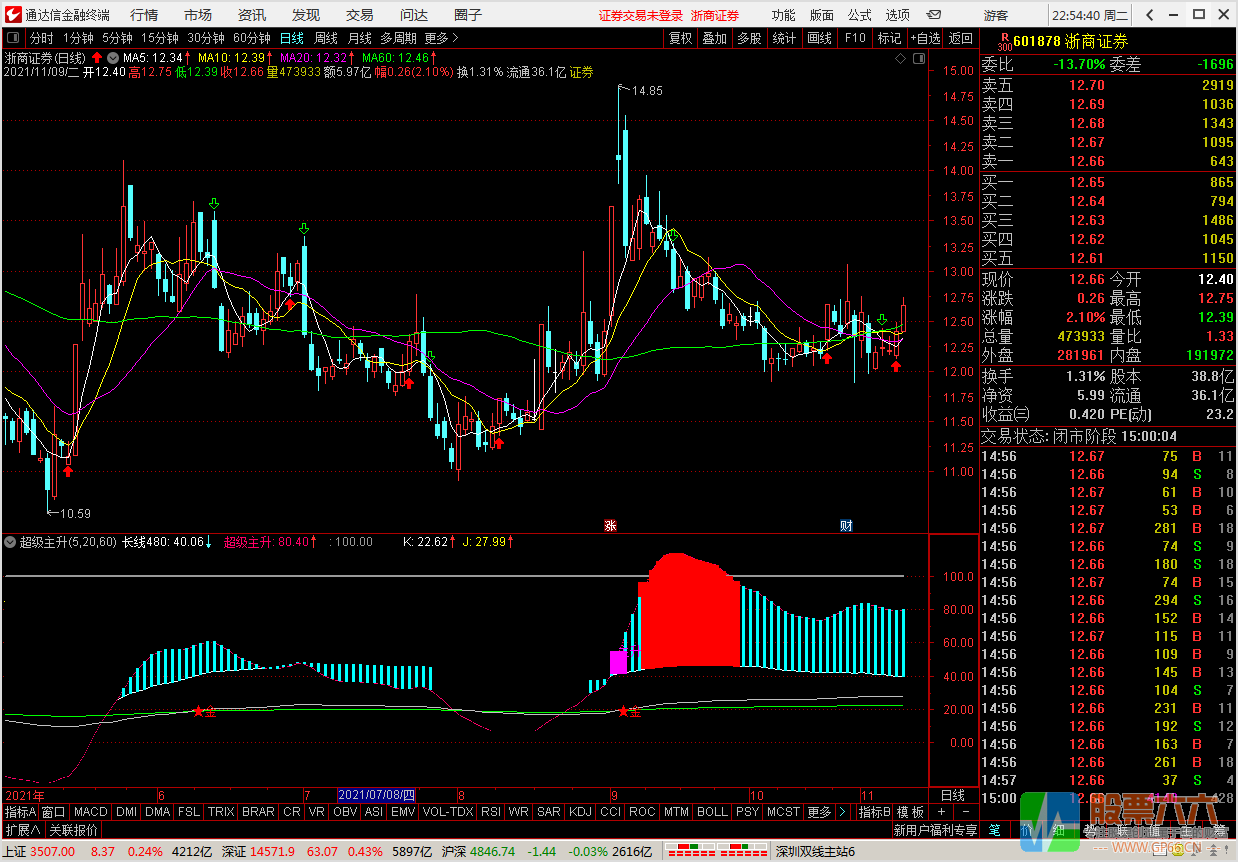Switch chart to 1分钟 period

(77, 38)
